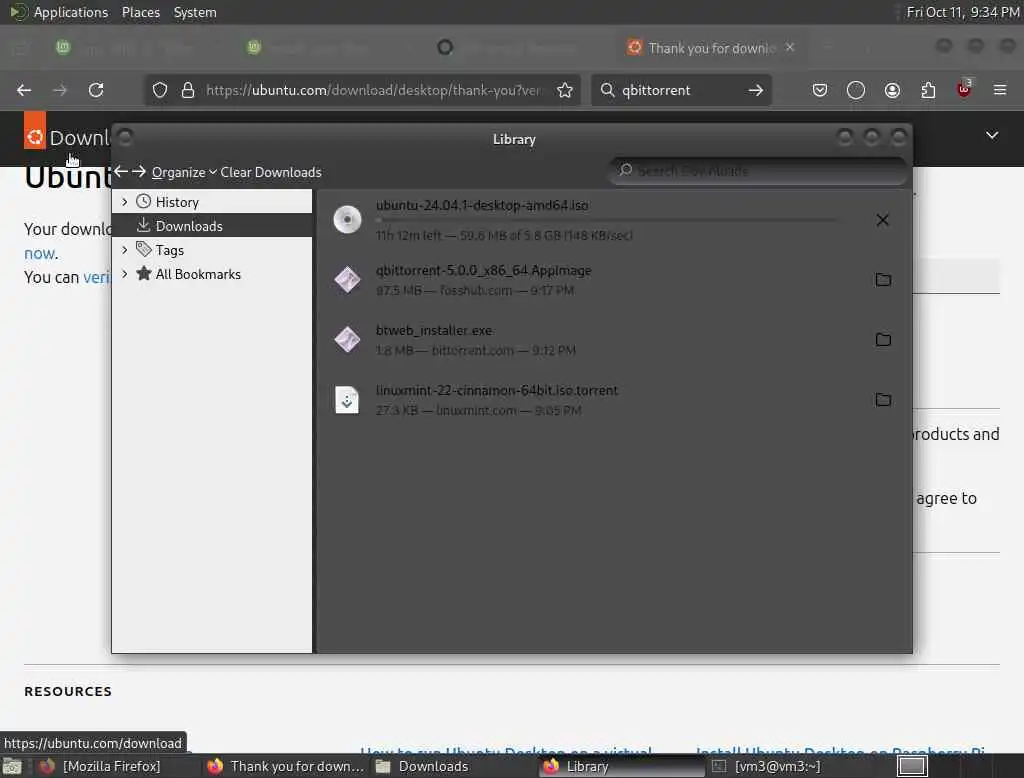Expand the Tags tree item

pyautogui.click(x=124, y=250)
